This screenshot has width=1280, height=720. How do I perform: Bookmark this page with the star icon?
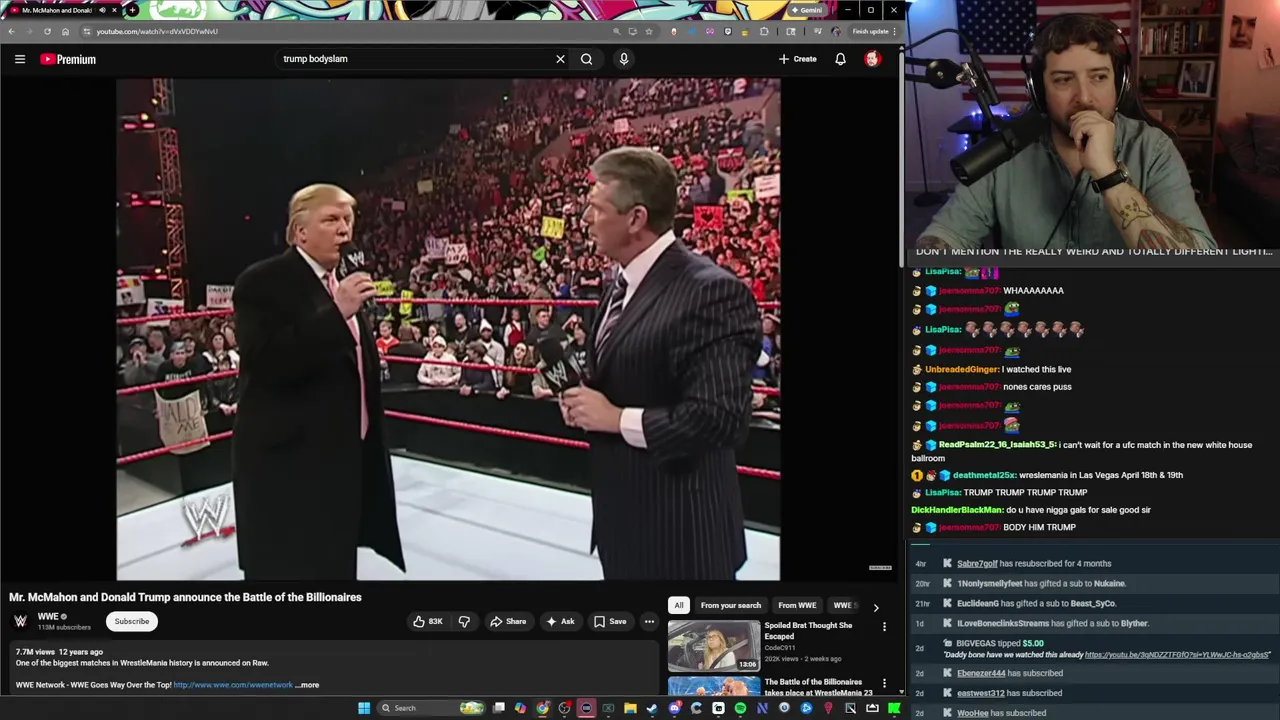649,31
